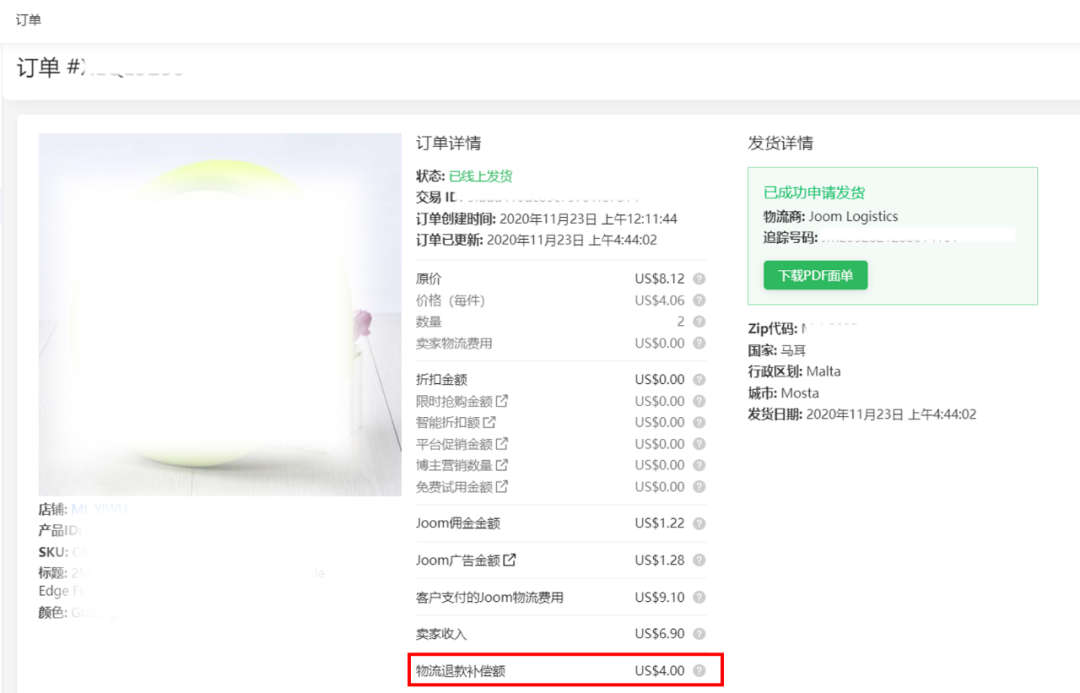The height and width of the screenshot is (693, 1080).
Task: Click the help icon beside Joom佣金金额
Action: (700, 523)
